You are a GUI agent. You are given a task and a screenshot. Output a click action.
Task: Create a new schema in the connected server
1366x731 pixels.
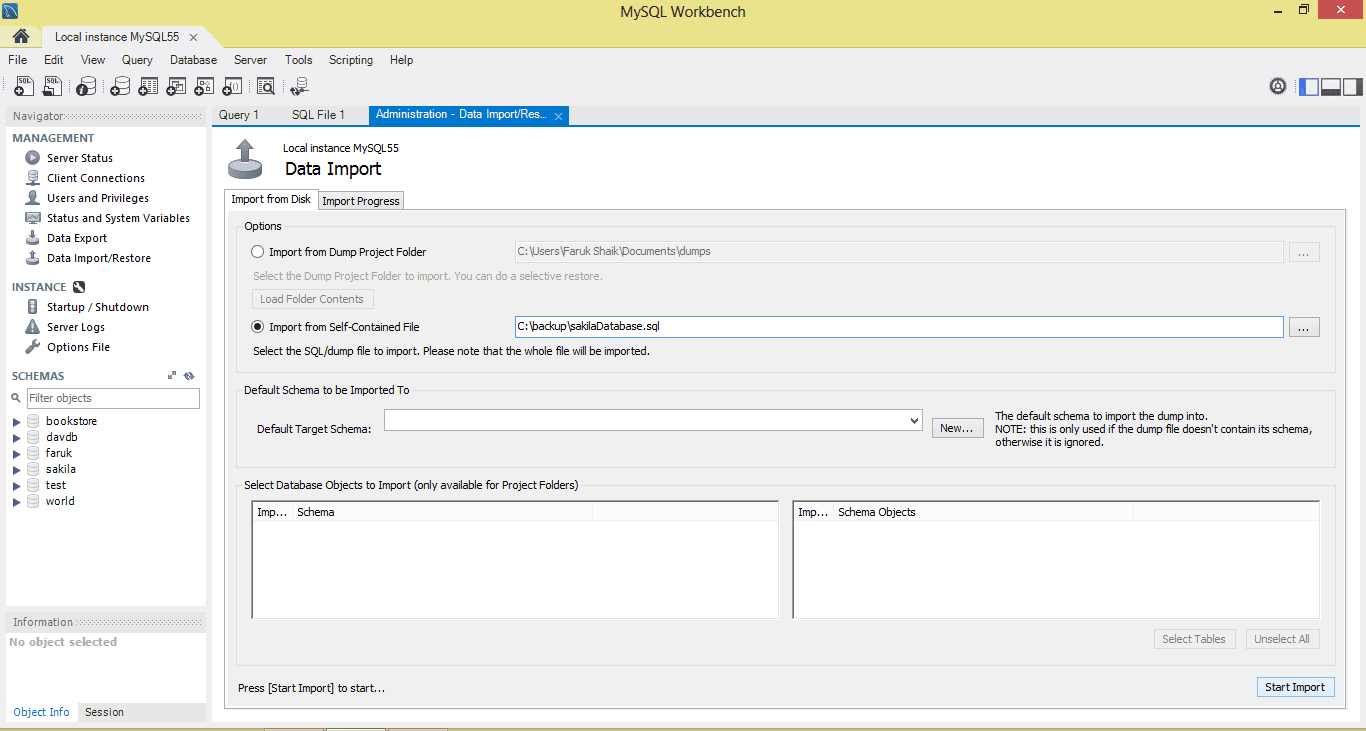pos(119,86)
